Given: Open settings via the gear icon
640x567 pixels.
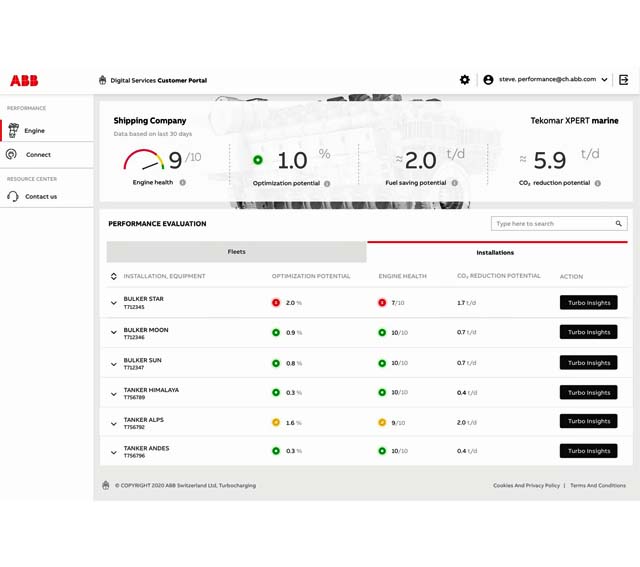Looking at the screenshot, I should click(464, 80).
